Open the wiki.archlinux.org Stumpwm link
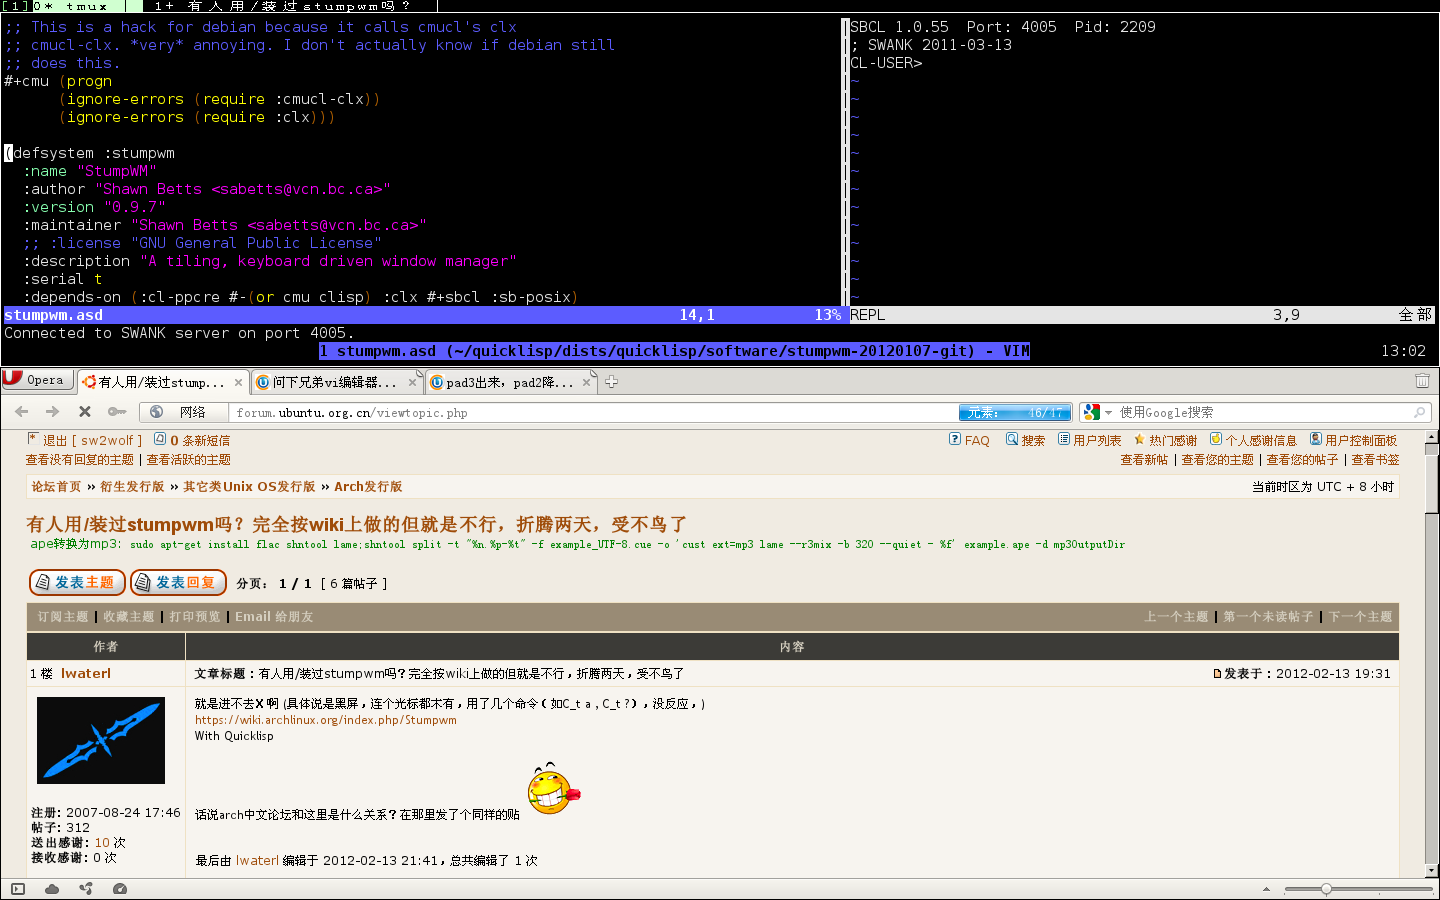1440x900 pixels. click(326, 720)
